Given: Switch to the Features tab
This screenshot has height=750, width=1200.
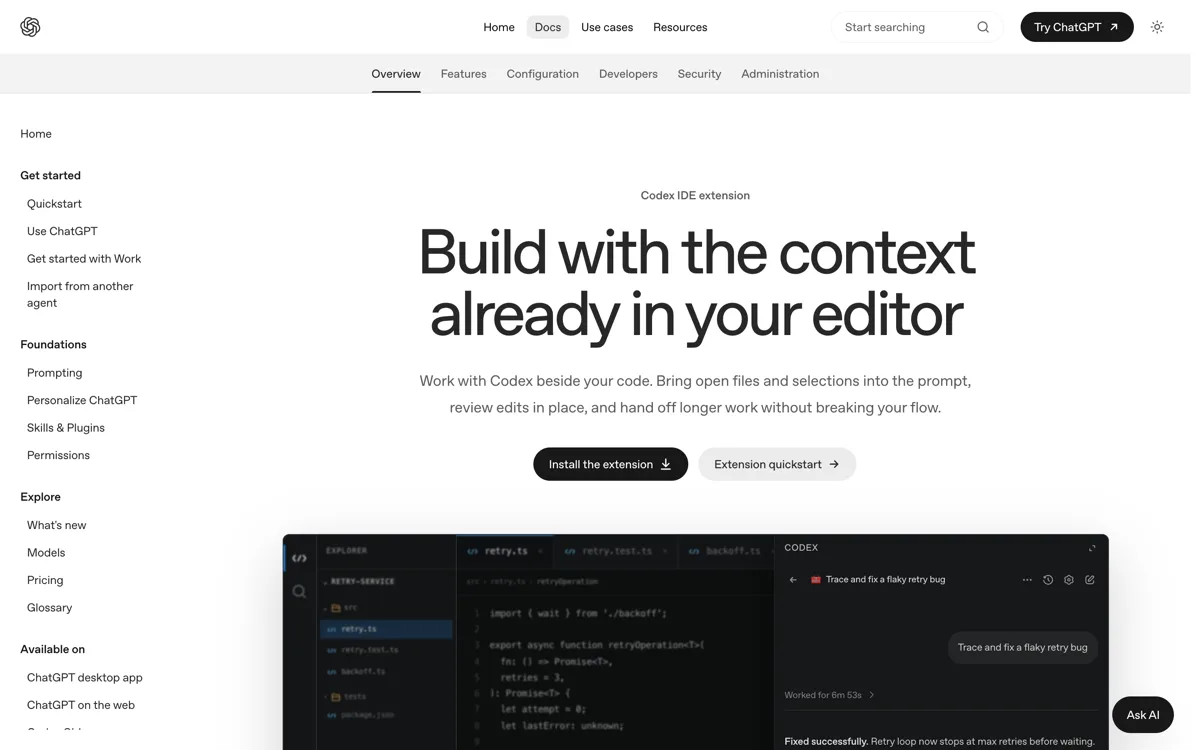Looking at the screenshot, I should [x=464, y=74].
